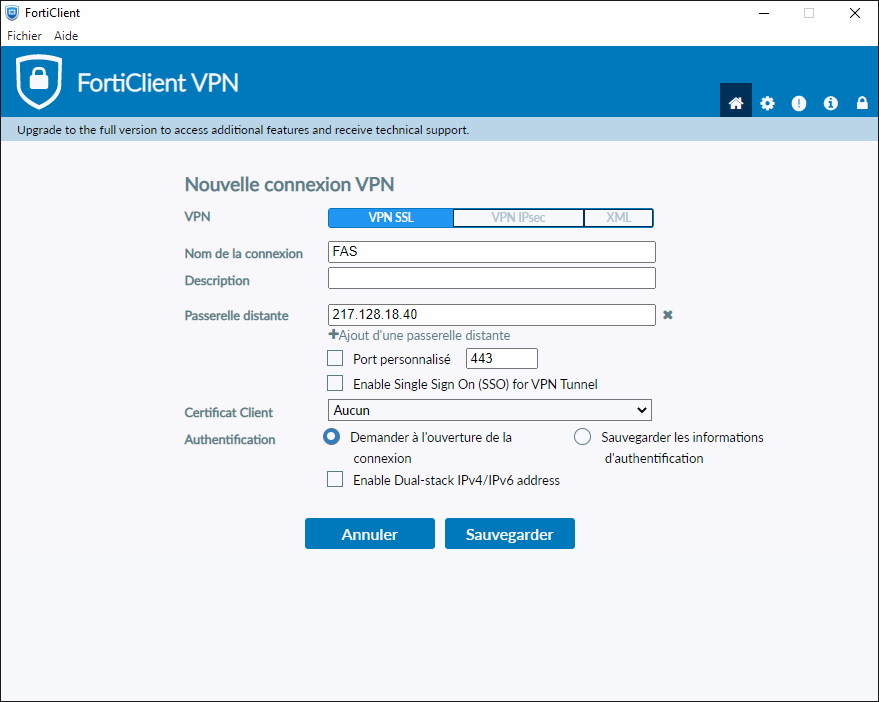This screenshot has height=702, width=879.
Task: Click into the Description text field
Action: [x=492, y=278]
